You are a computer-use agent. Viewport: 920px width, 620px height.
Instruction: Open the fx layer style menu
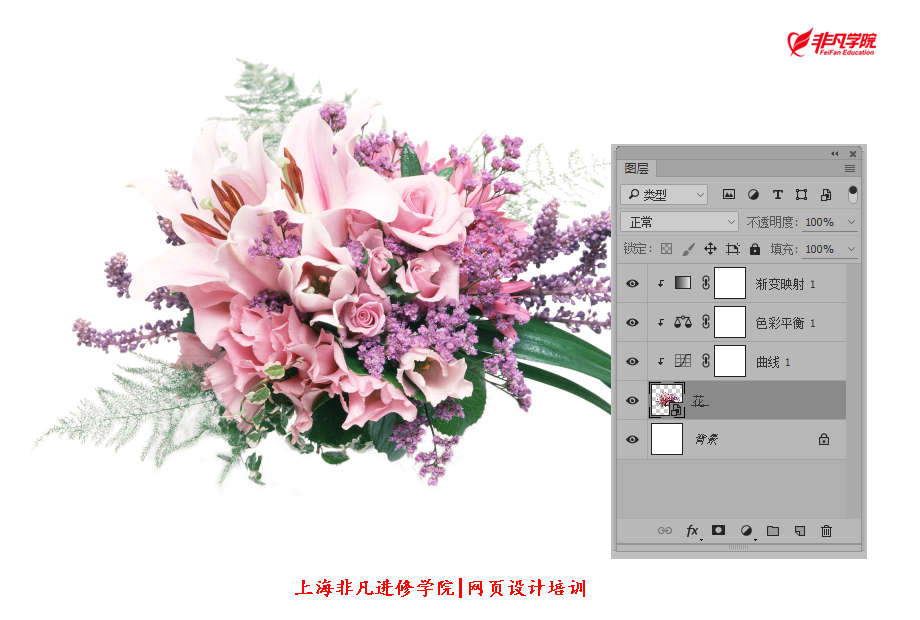[692, 530]
